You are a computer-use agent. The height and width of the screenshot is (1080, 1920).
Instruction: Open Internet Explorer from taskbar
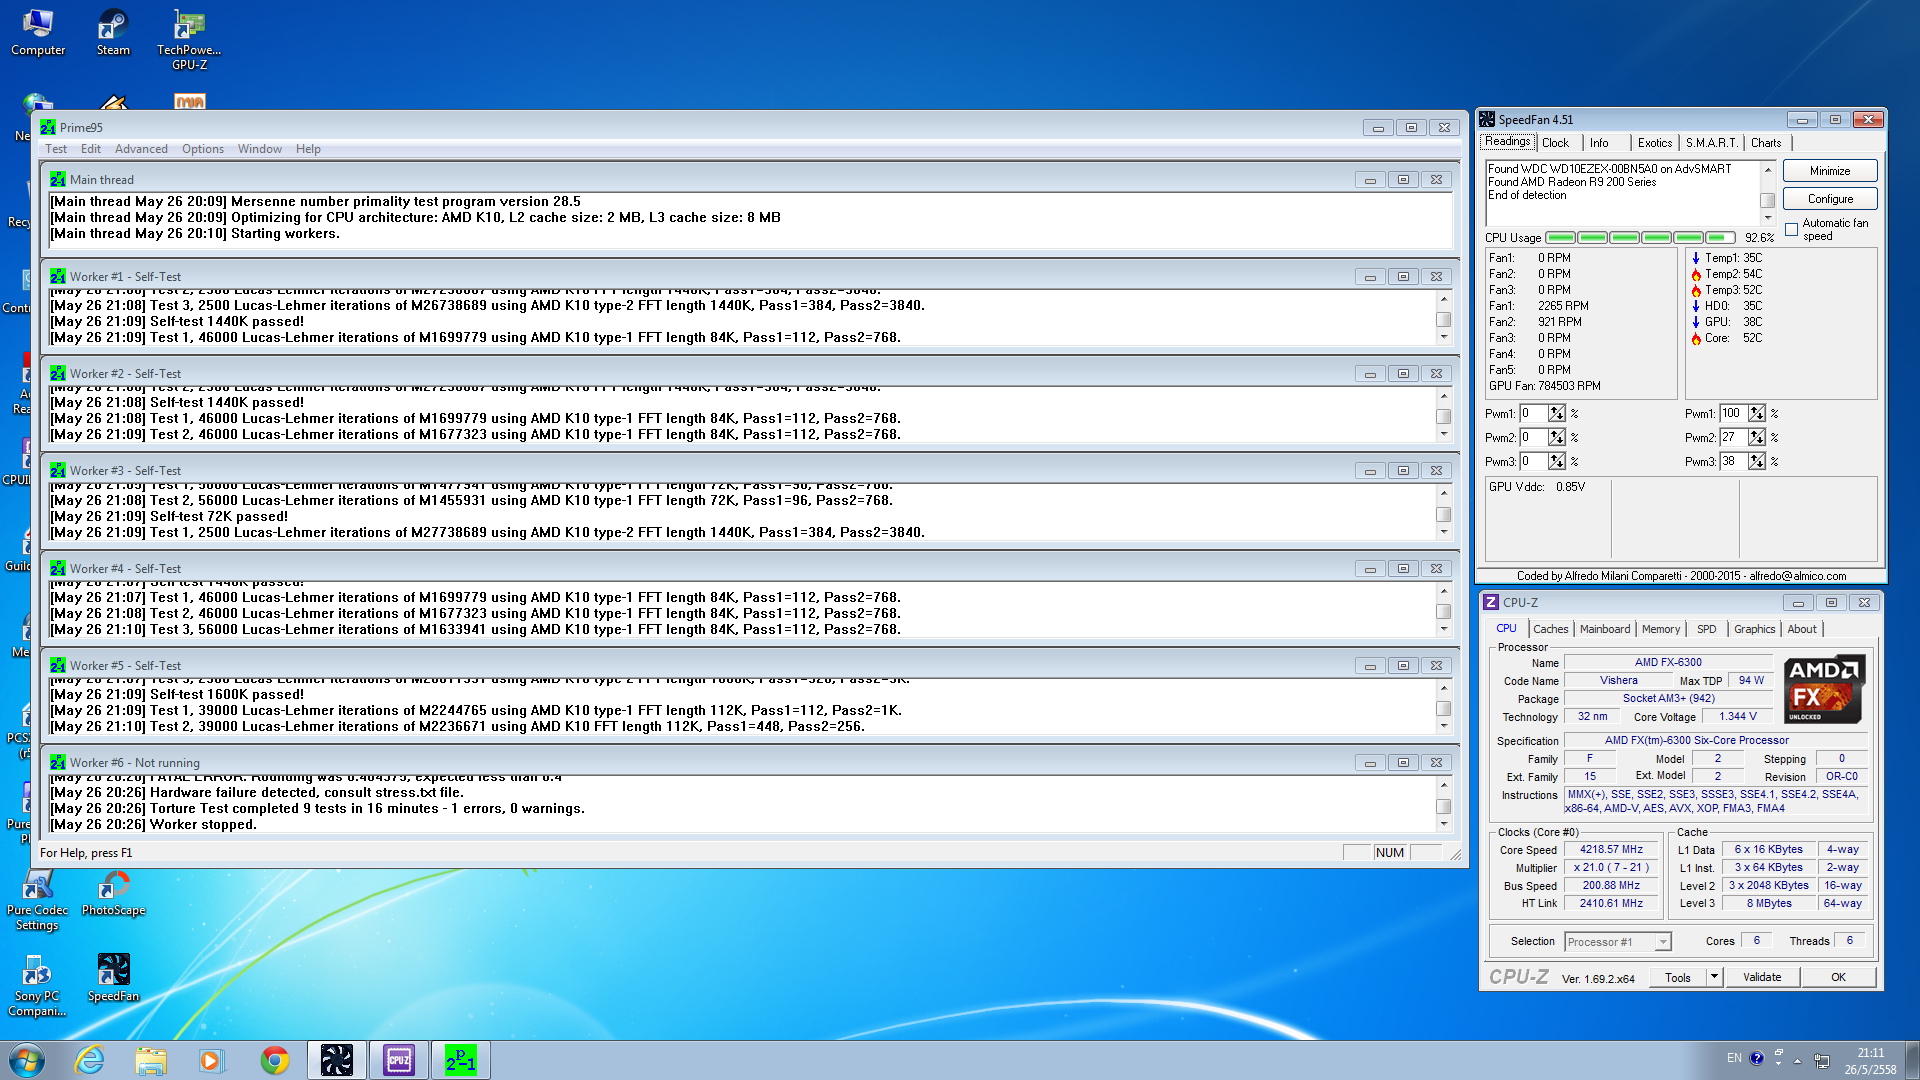click(90, 1060)
